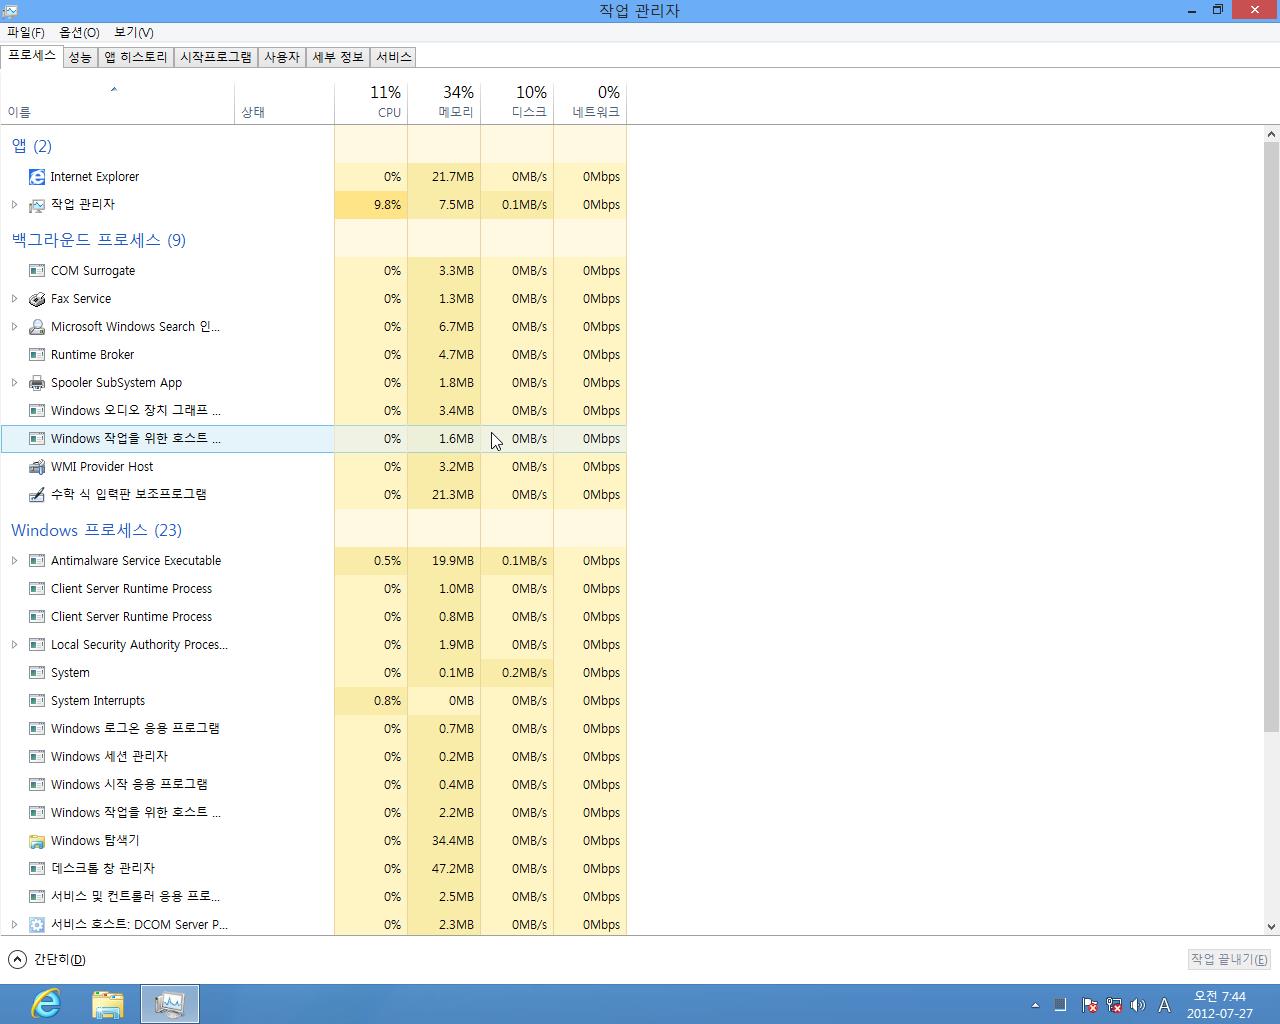Switch to the 앱 히스토리 tab
Screen dimensions: 1280x1024
tap(136, 57)
